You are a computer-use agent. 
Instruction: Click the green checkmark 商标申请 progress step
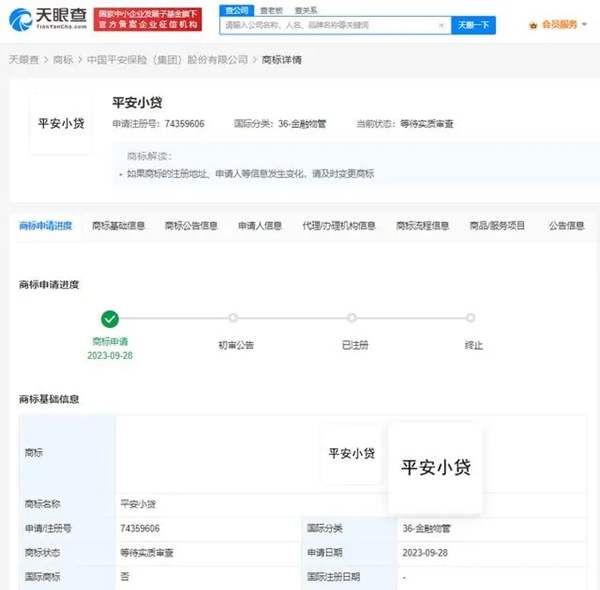110,319
